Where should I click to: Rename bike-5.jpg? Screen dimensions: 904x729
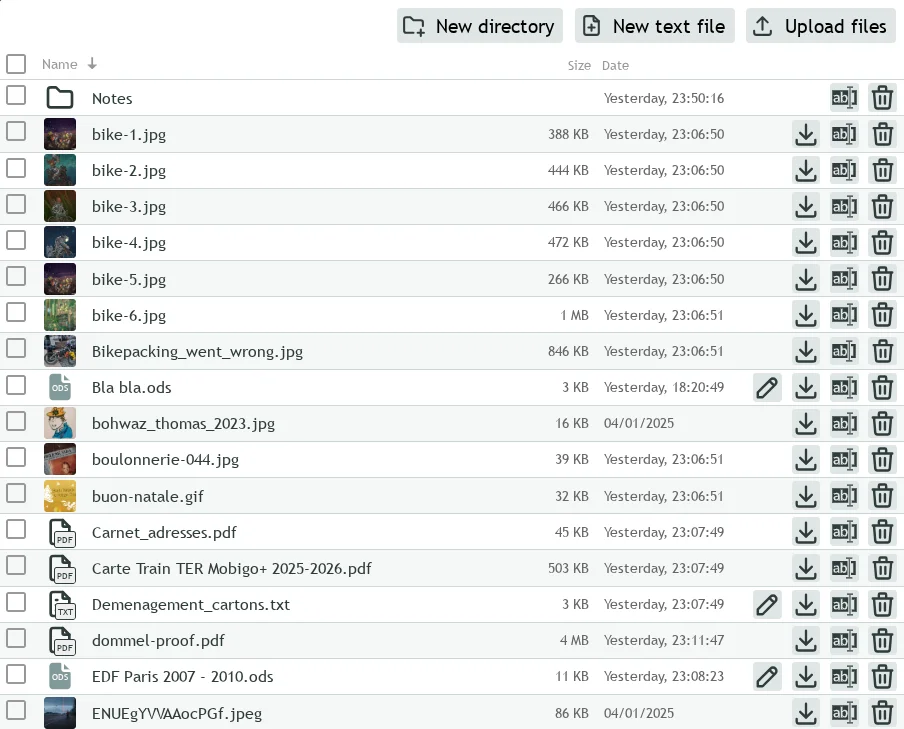(844, 279)
